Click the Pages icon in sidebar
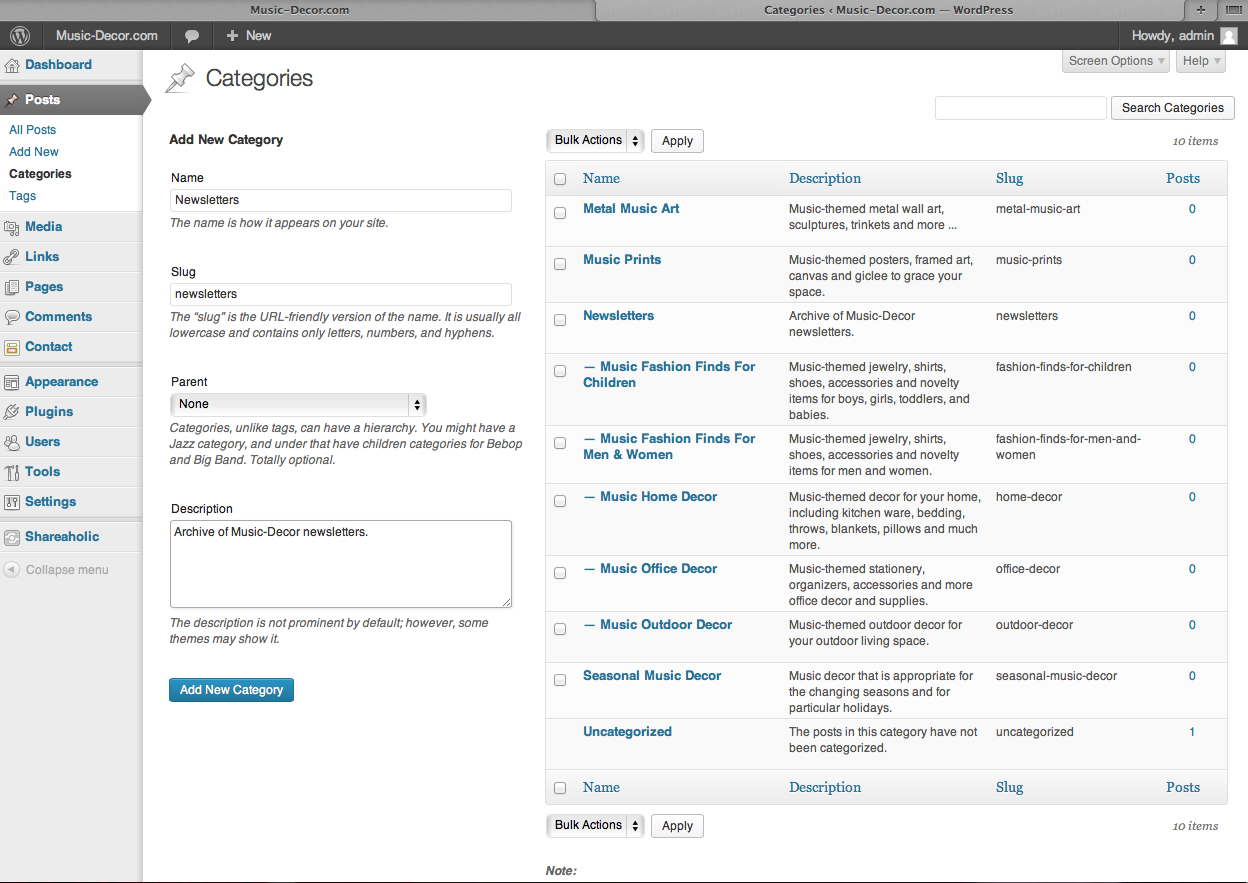 click(12, 287)
